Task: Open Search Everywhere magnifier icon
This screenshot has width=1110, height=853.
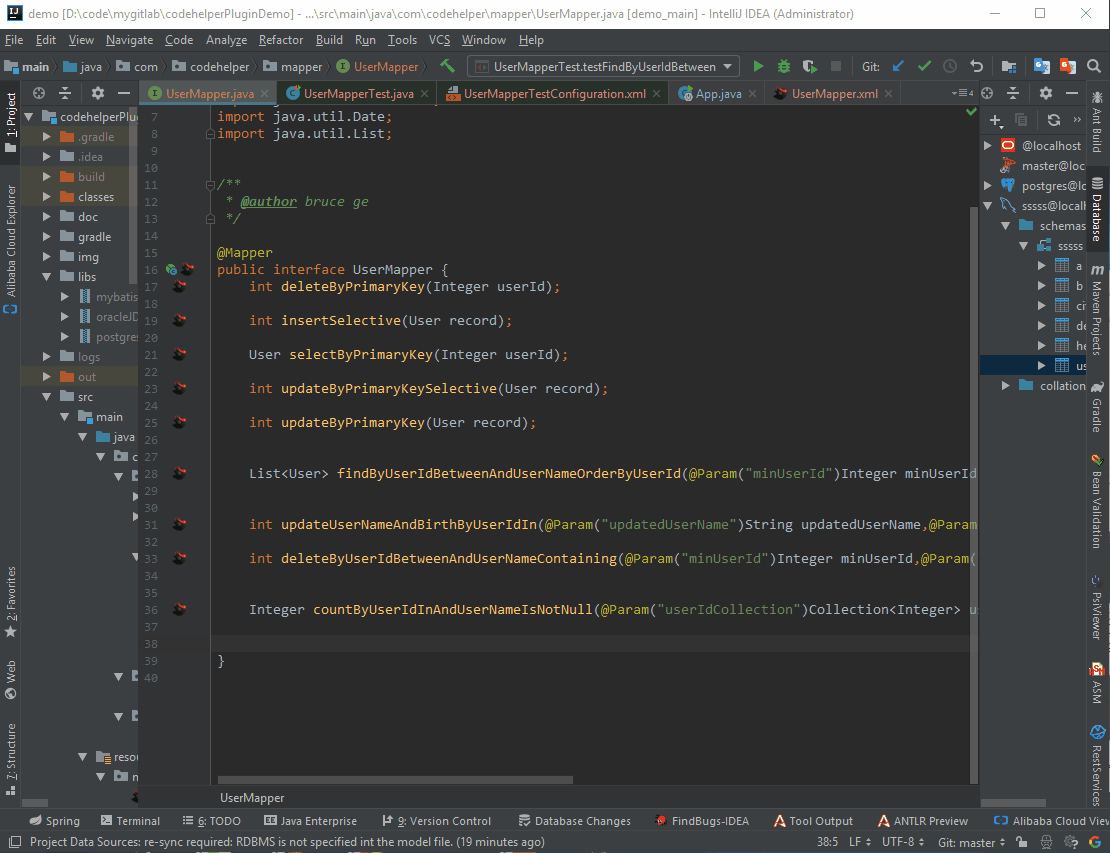Action: [x=1094, y=67]
